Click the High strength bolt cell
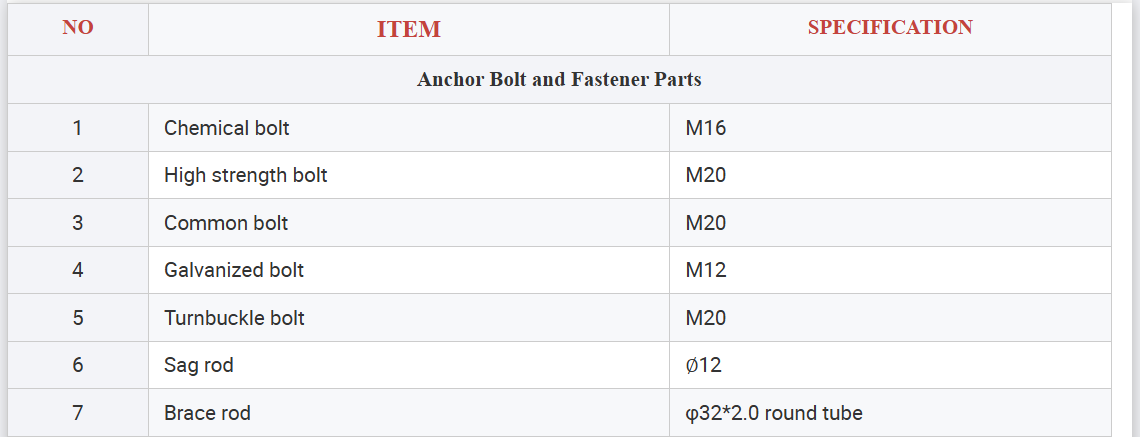 (246, 175)
